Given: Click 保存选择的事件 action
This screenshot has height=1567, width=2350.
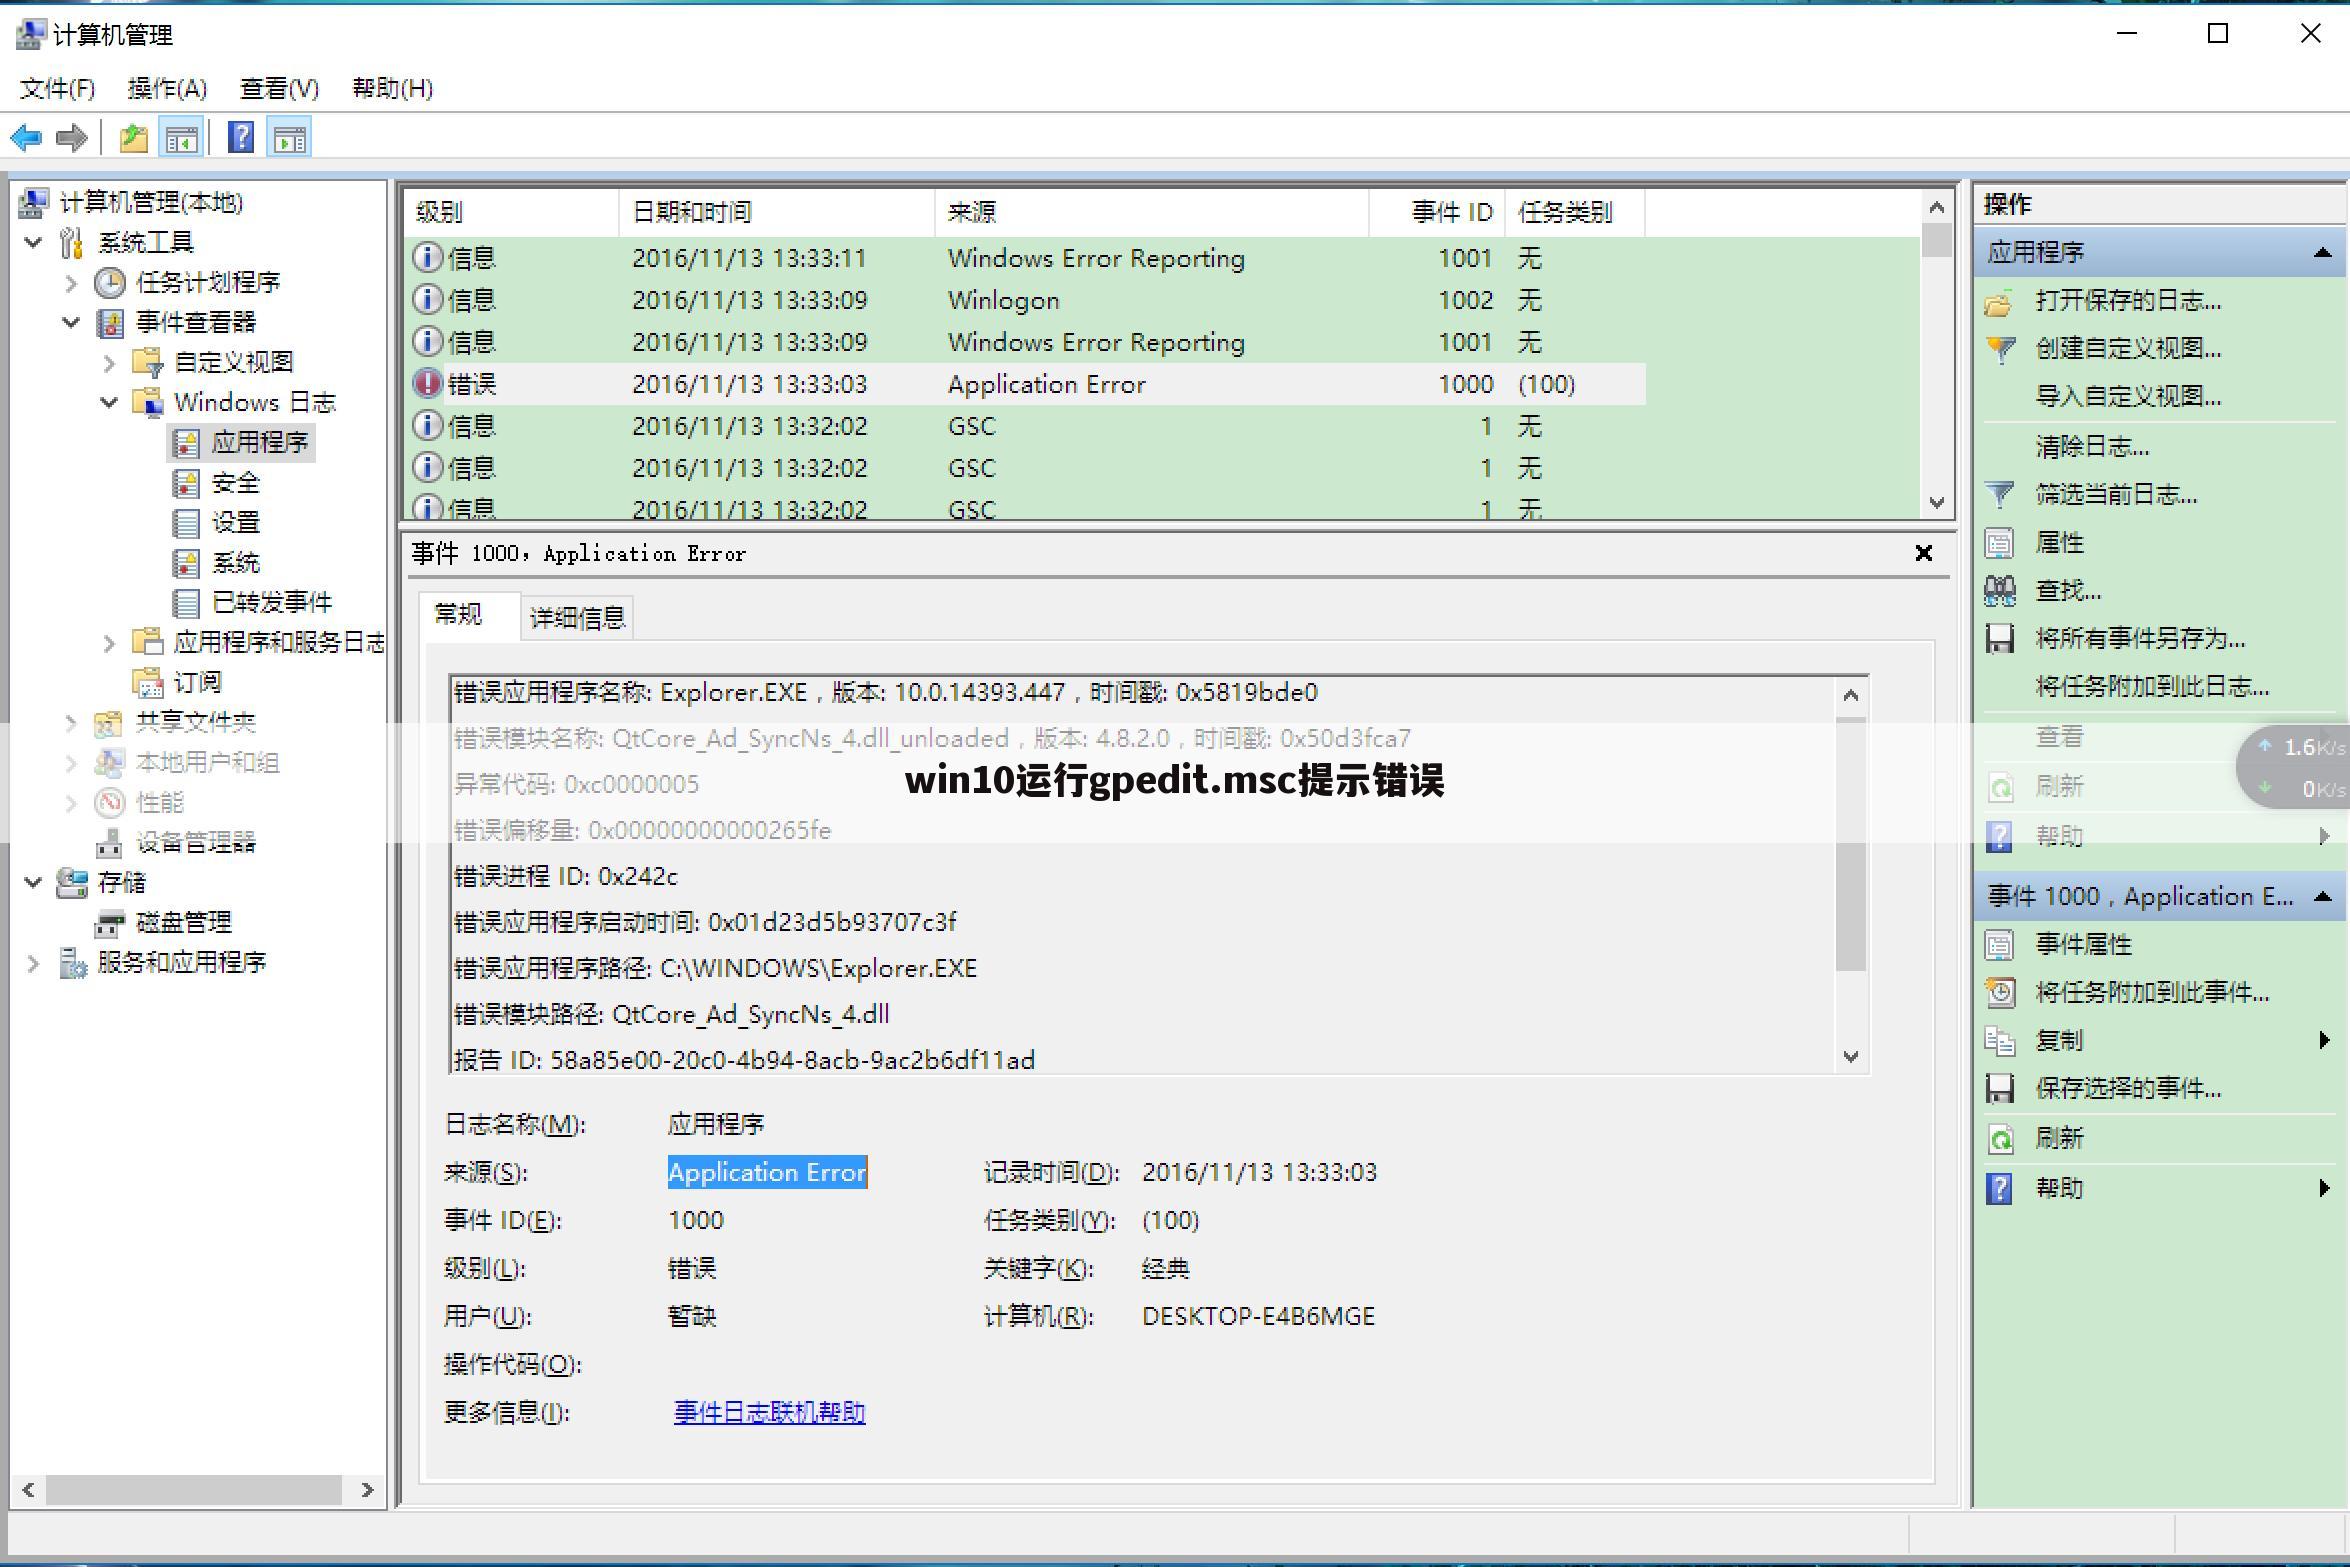Looking at the screenshot, I should point(2128,1089).
